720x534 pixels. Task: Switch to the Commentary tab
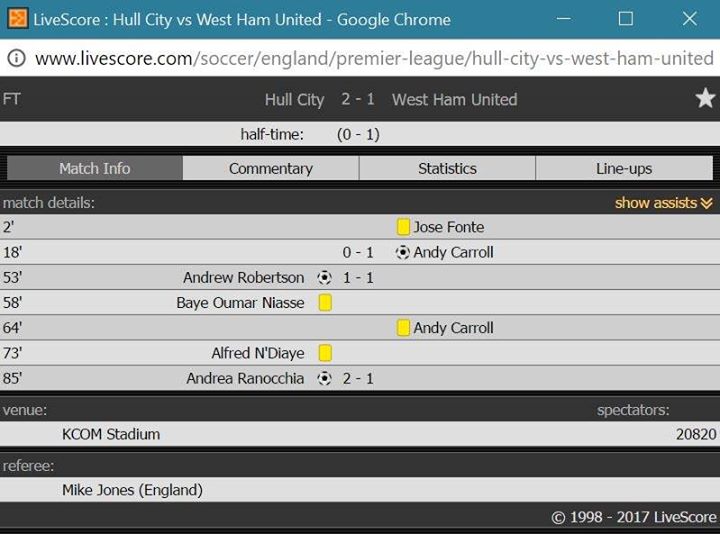point(270,169)
